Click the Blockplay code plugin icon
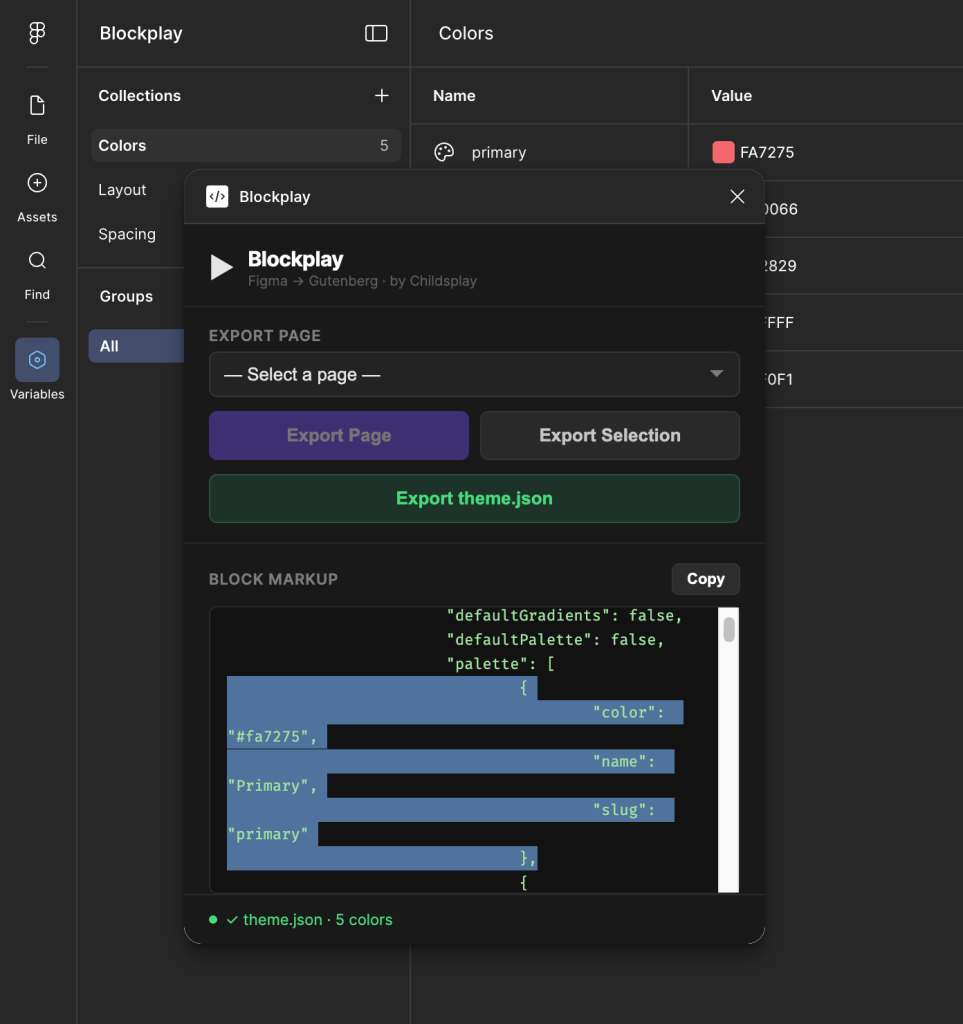The width and height of the screenshot is (963, 1024). coord(217,197)
